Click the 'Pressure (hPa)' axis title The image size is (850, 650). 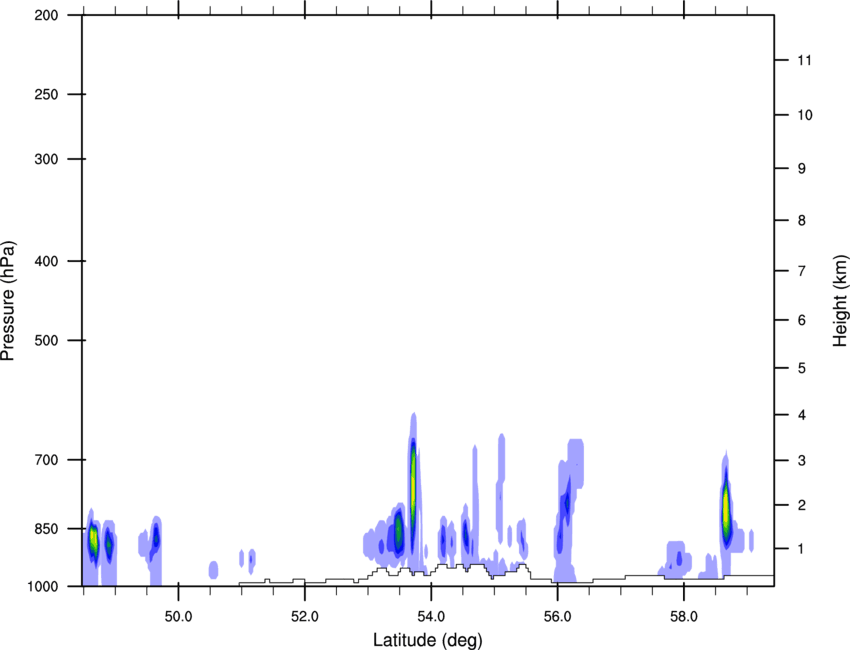pos(8,301)
